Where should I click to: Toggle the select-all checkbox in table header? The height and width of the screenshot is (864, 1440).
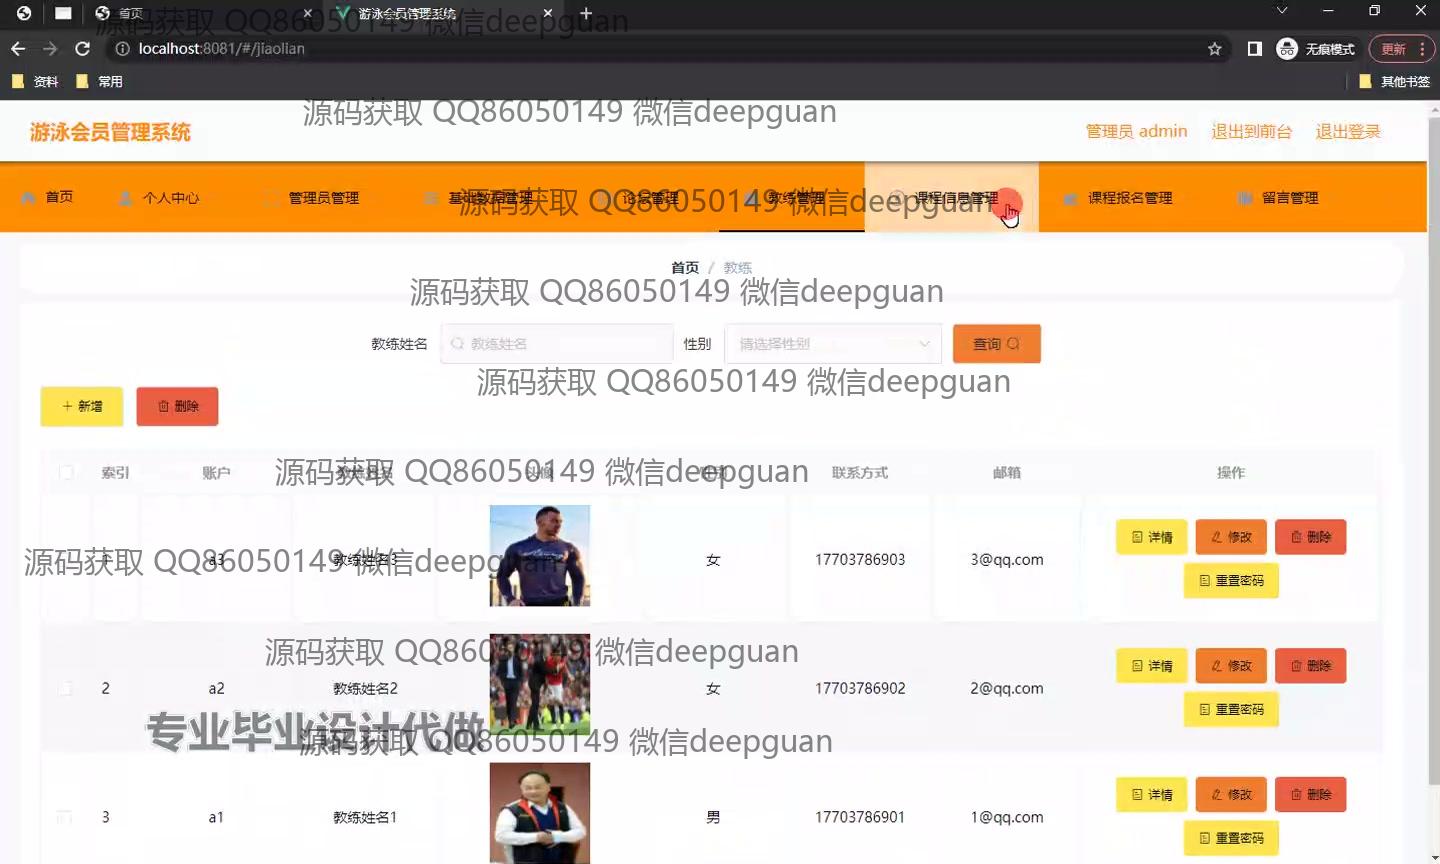tap(66, 472)
